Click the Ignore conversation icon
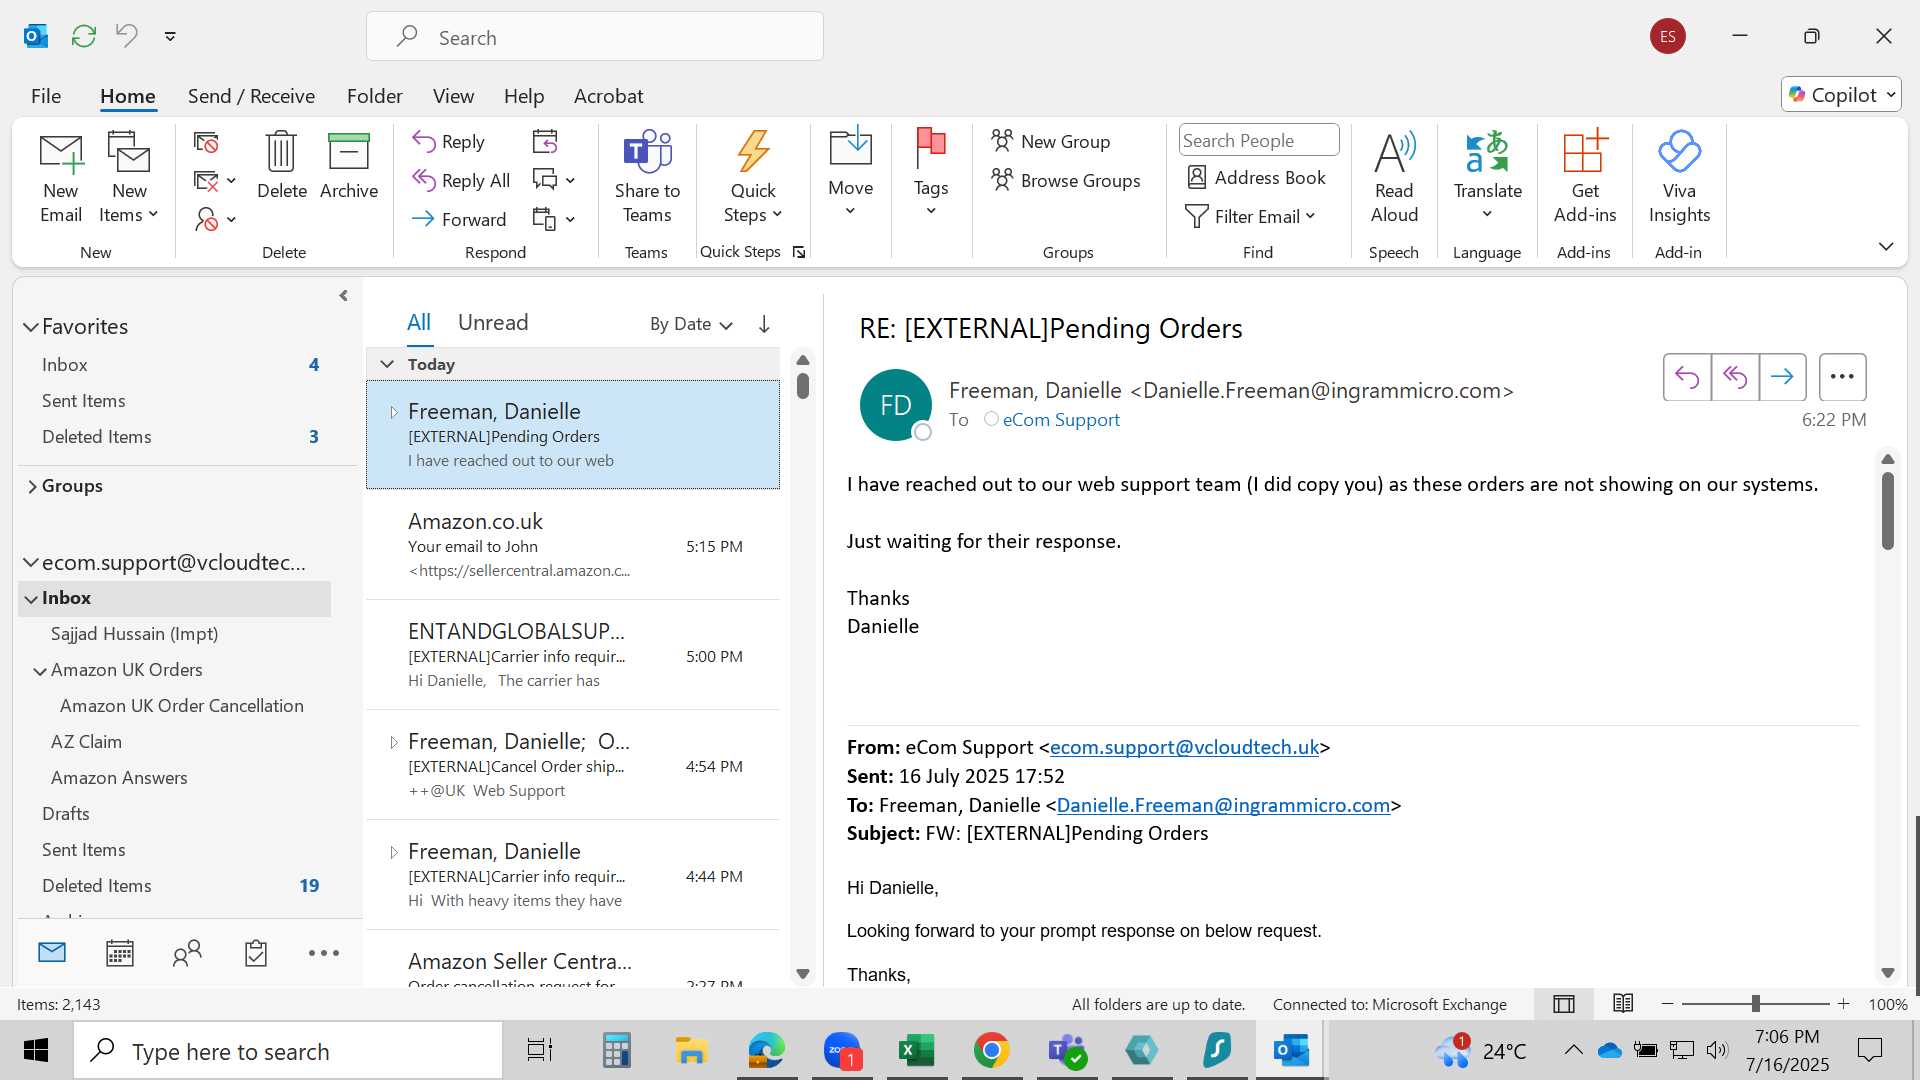1920x1080 pixels. 206,143
